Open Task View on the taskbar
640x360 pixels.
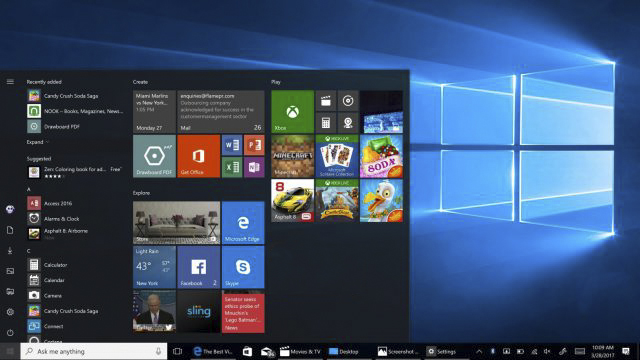coord(177,351)
